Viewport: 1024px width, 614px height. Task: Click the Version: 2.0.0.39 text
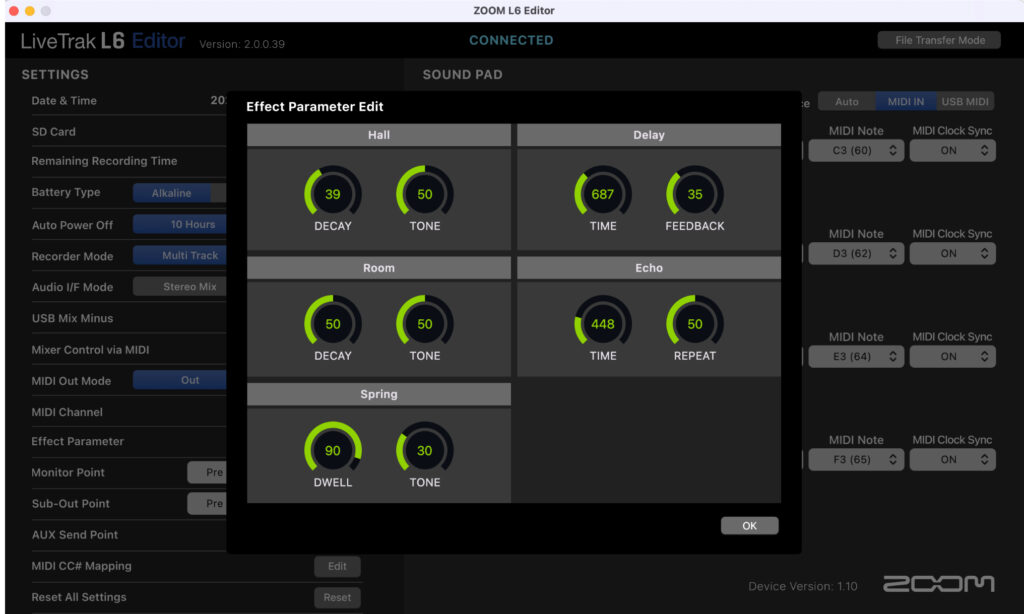[242, 44]
